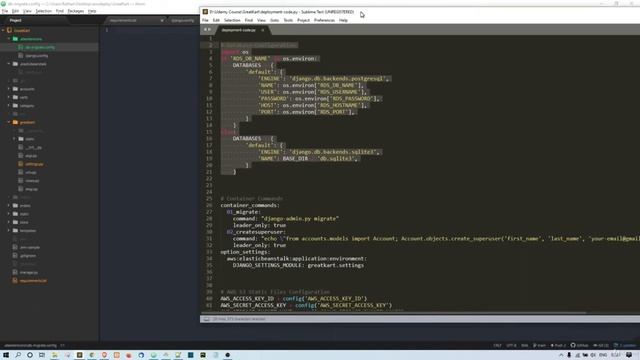Open Task View from the taskbar
Viewport: 640px width, 360px height.
pos(42,355)
